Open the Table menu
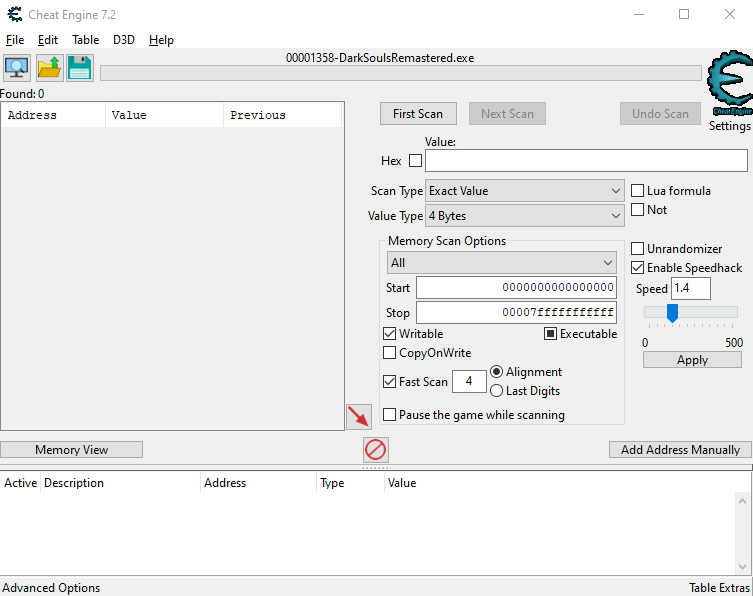 (85, 40)
